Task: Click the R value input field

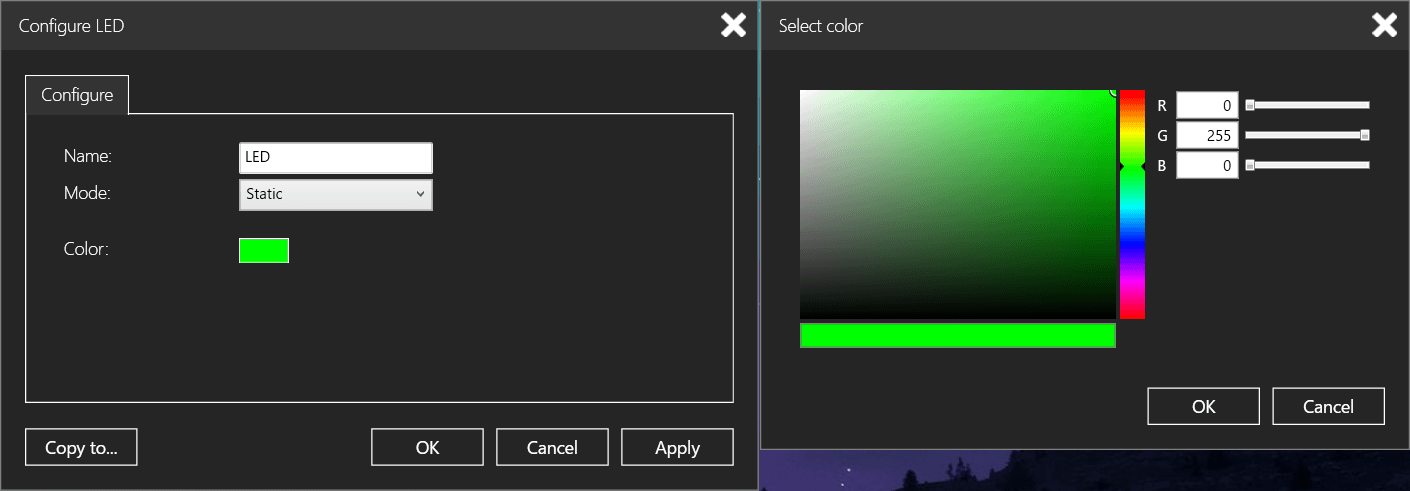Action: 1207,105
